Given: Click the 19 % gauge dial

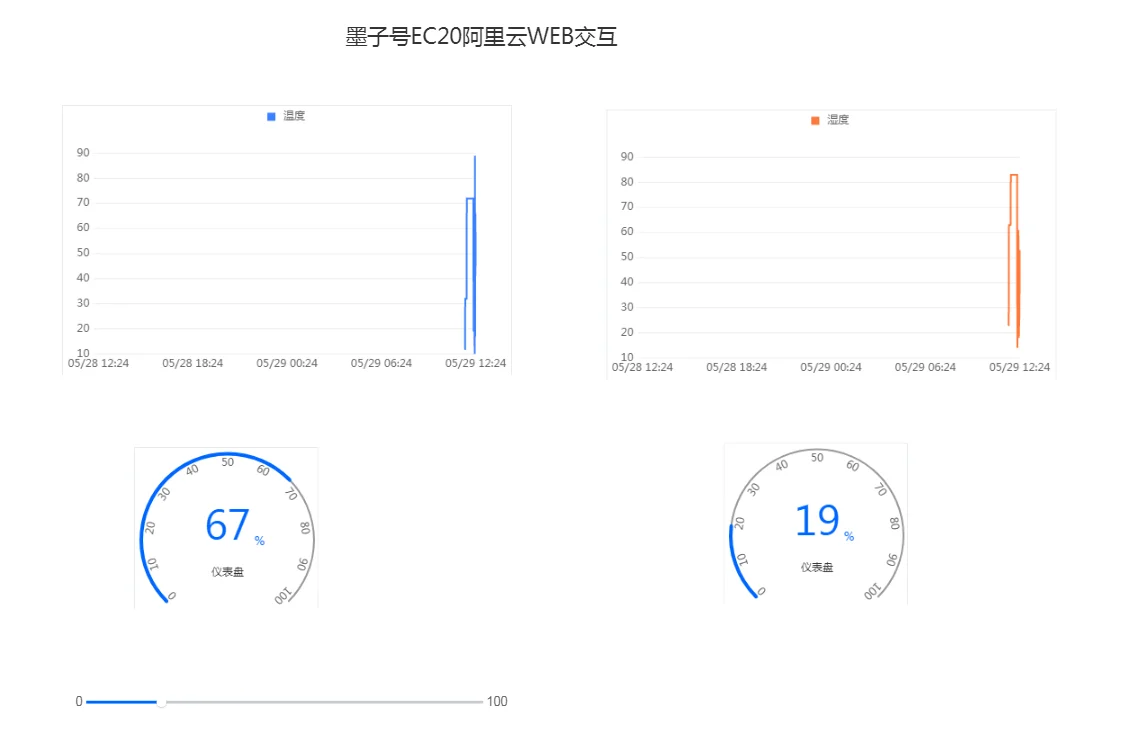Looking at the screenshot, I should click(x=816, y=525).
